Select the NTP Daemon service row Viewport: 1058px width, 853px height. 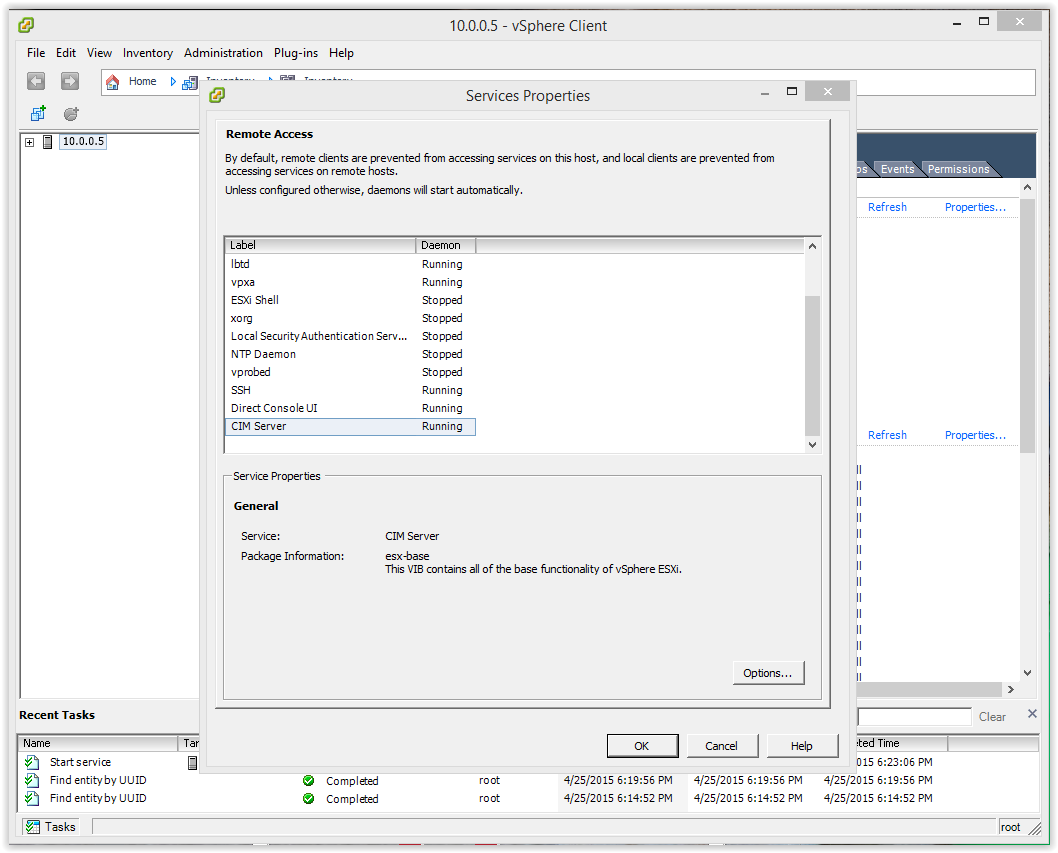click(350, 354)
